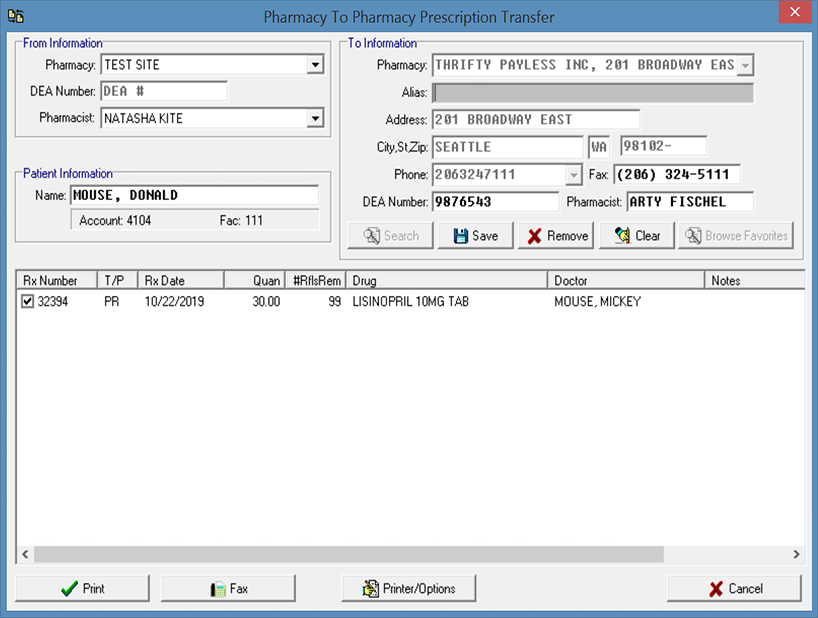Click the From DEA Number input field
The image size is (818, 618).
click(164, 92)
